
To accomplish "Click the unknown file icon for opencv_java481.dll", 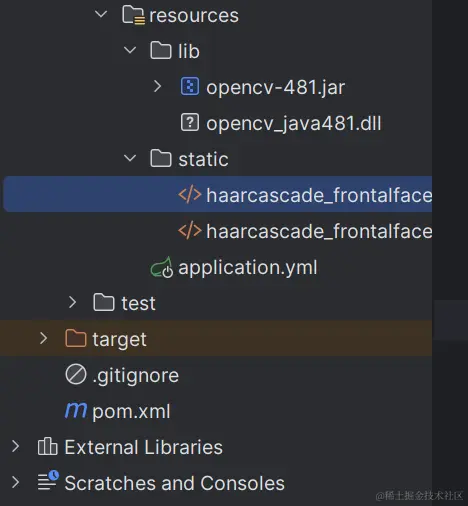I will coord(190,122).
